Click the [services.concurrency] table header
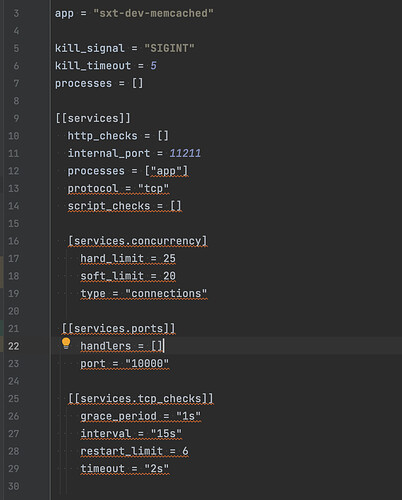The height and width of the screenshot is (500, 402). [x=137, y=241]
